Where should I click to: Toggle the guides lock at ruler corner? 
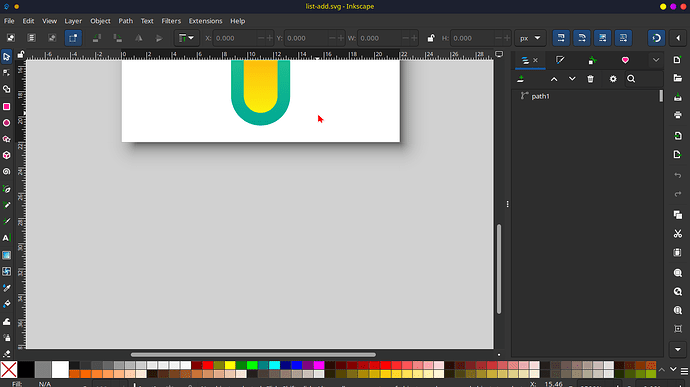(x=21, y=55)
